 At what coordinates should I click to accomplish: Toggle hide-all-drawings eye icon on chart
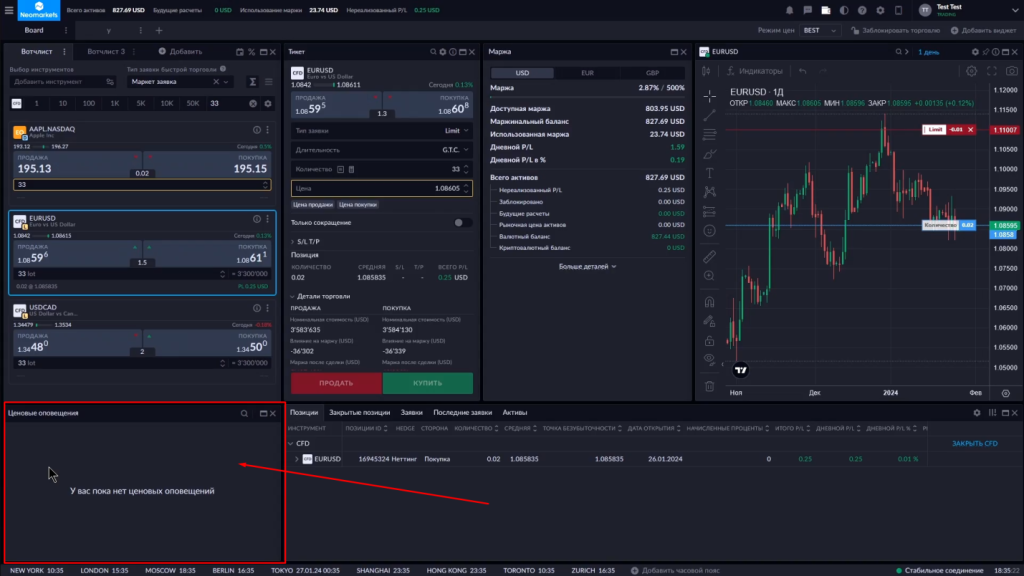(710, 359)
